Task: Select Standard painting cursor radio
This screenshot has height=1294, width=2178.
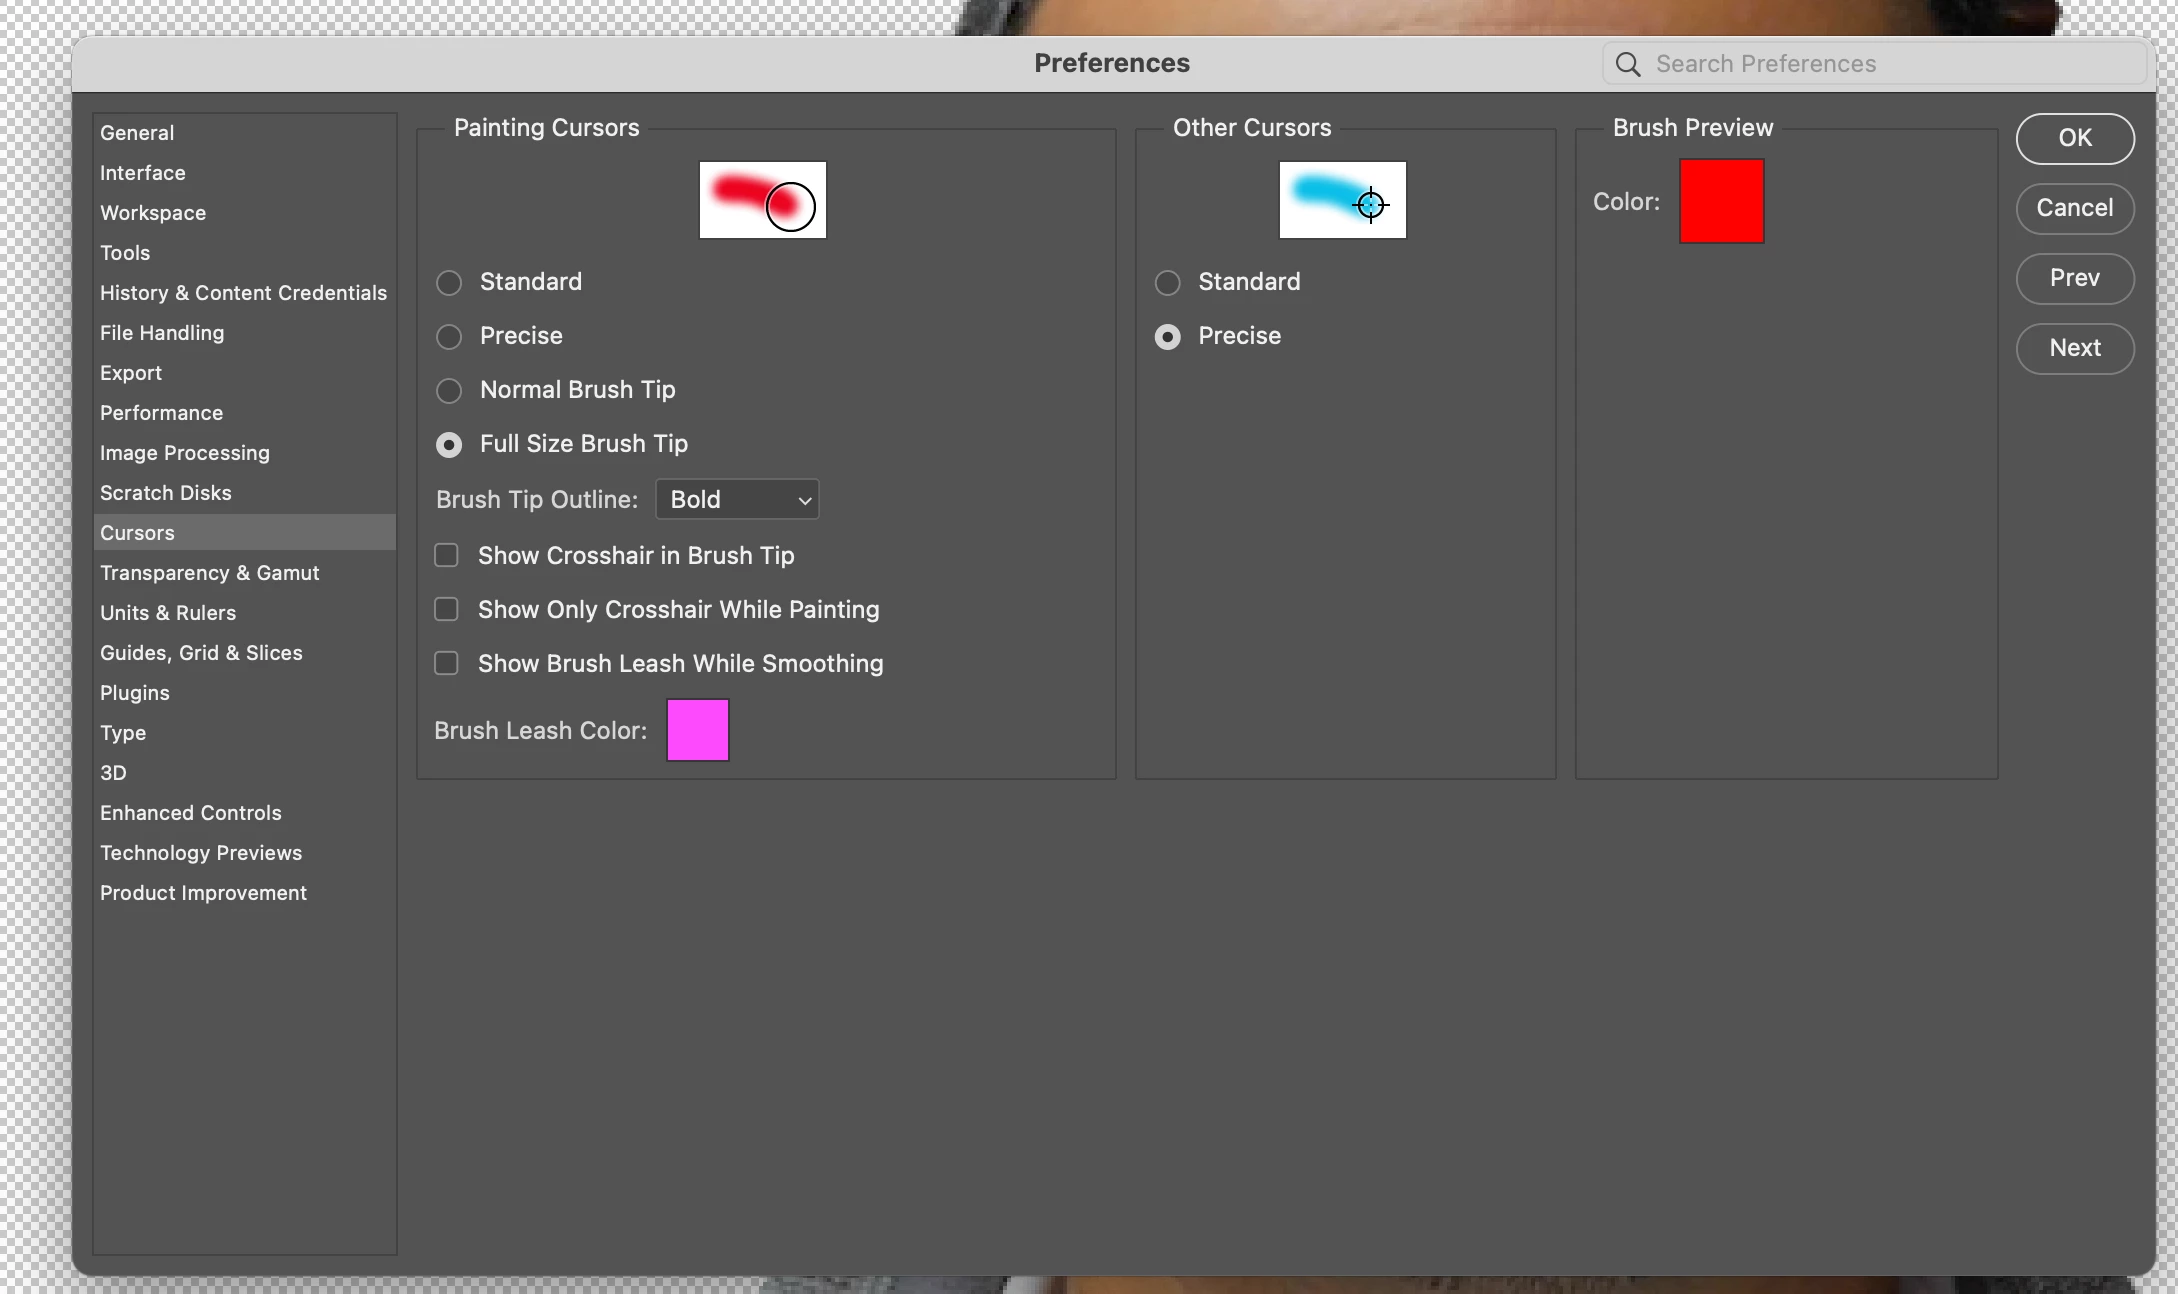Action: point(449,283)
